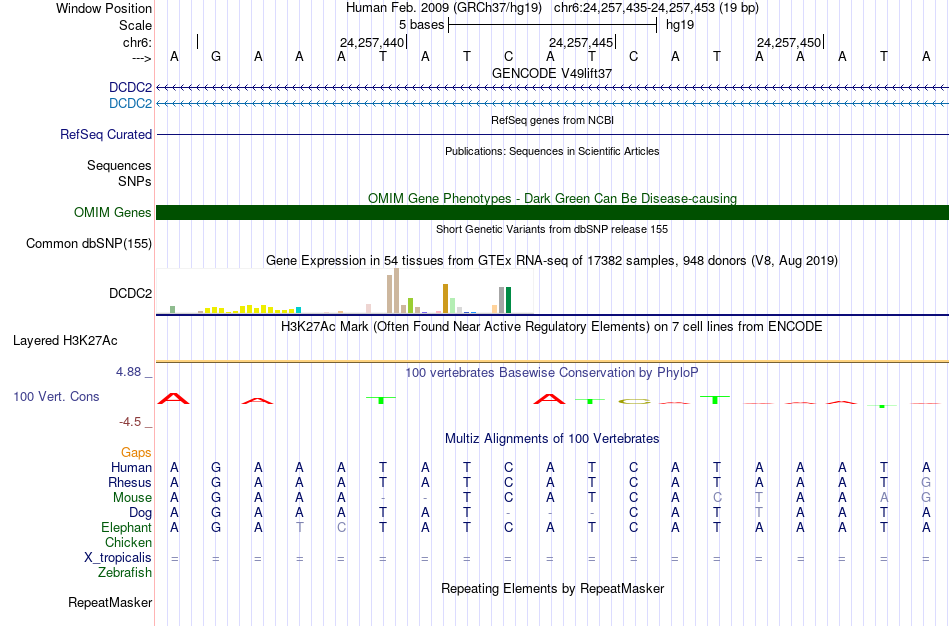Click the light gray G ending Rhesus row

point(926,482)
